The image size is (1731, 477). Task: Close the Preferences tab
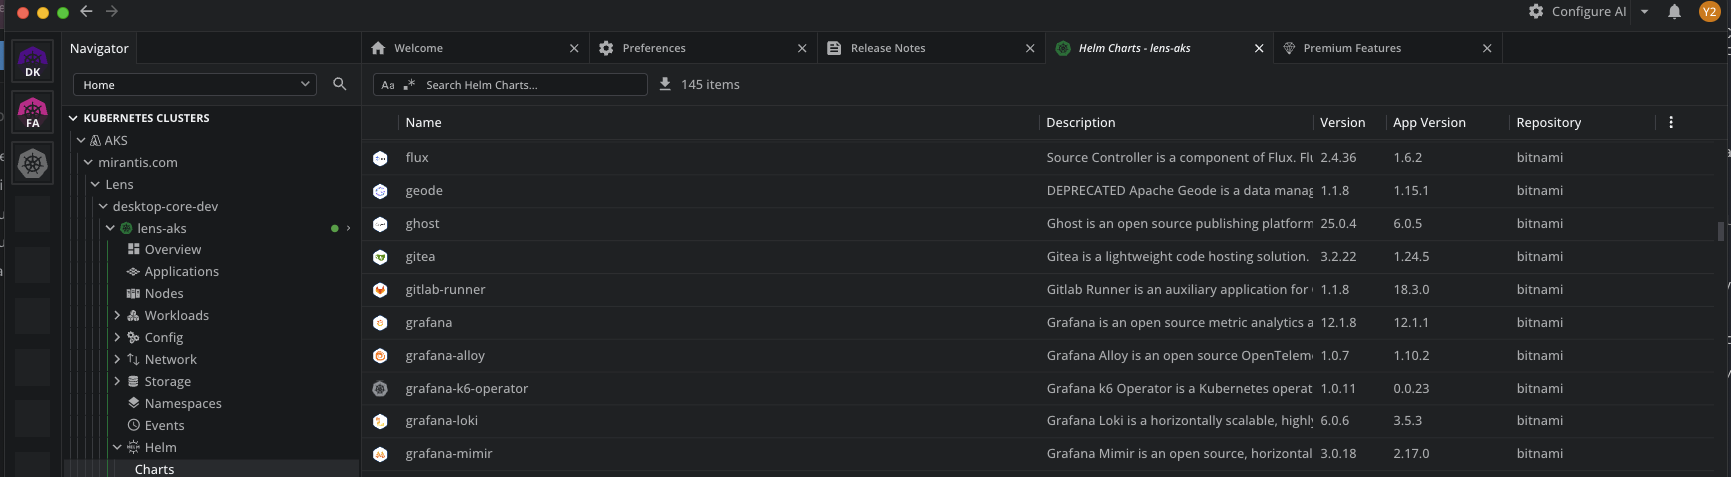[x=802, y=48]
